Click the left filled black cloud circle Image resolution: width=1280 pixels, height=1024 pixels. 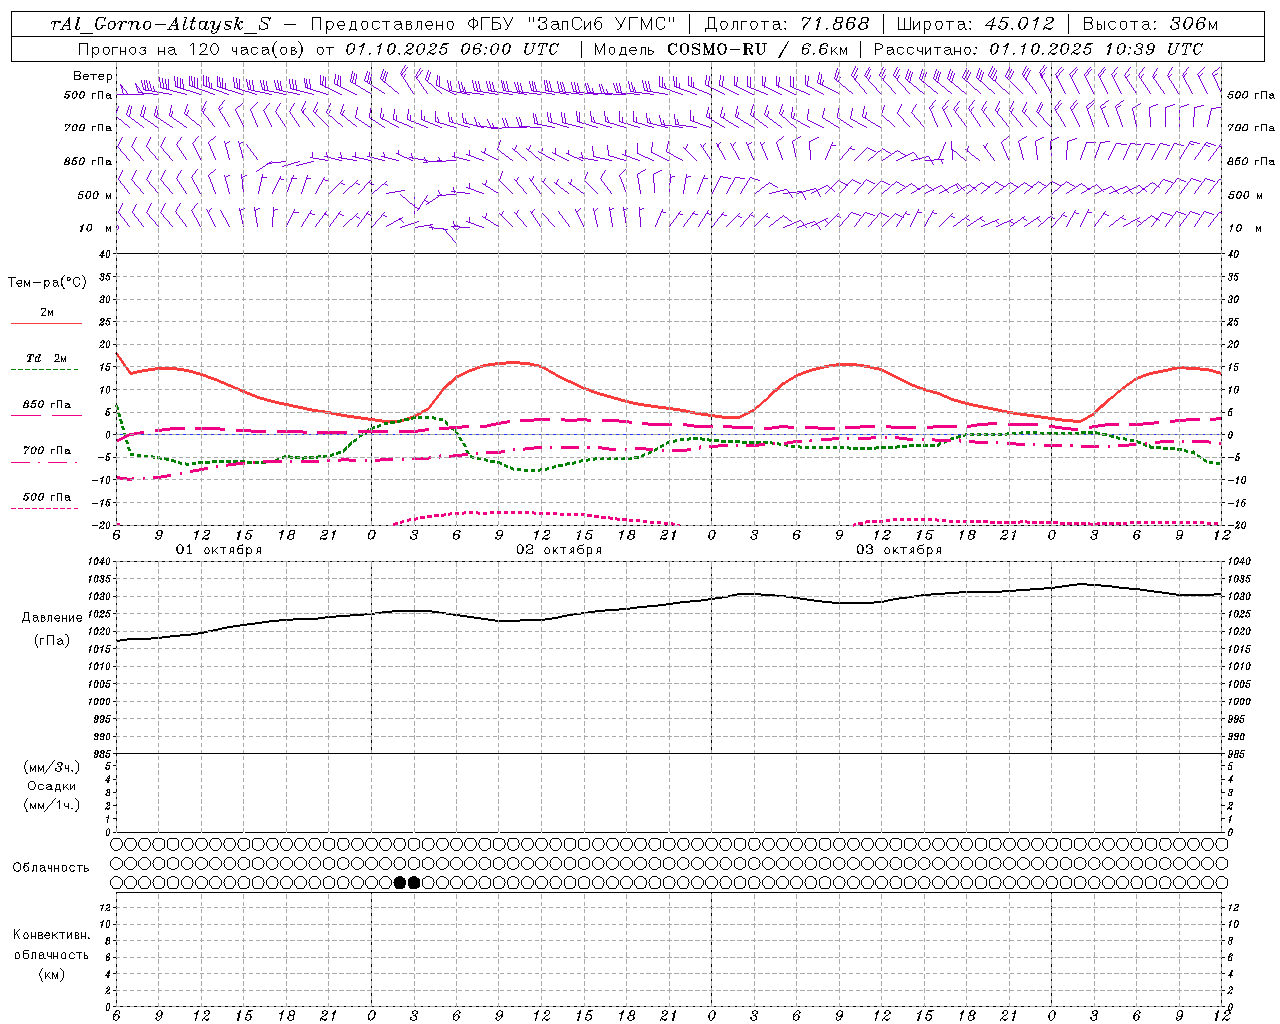point(400,883)
